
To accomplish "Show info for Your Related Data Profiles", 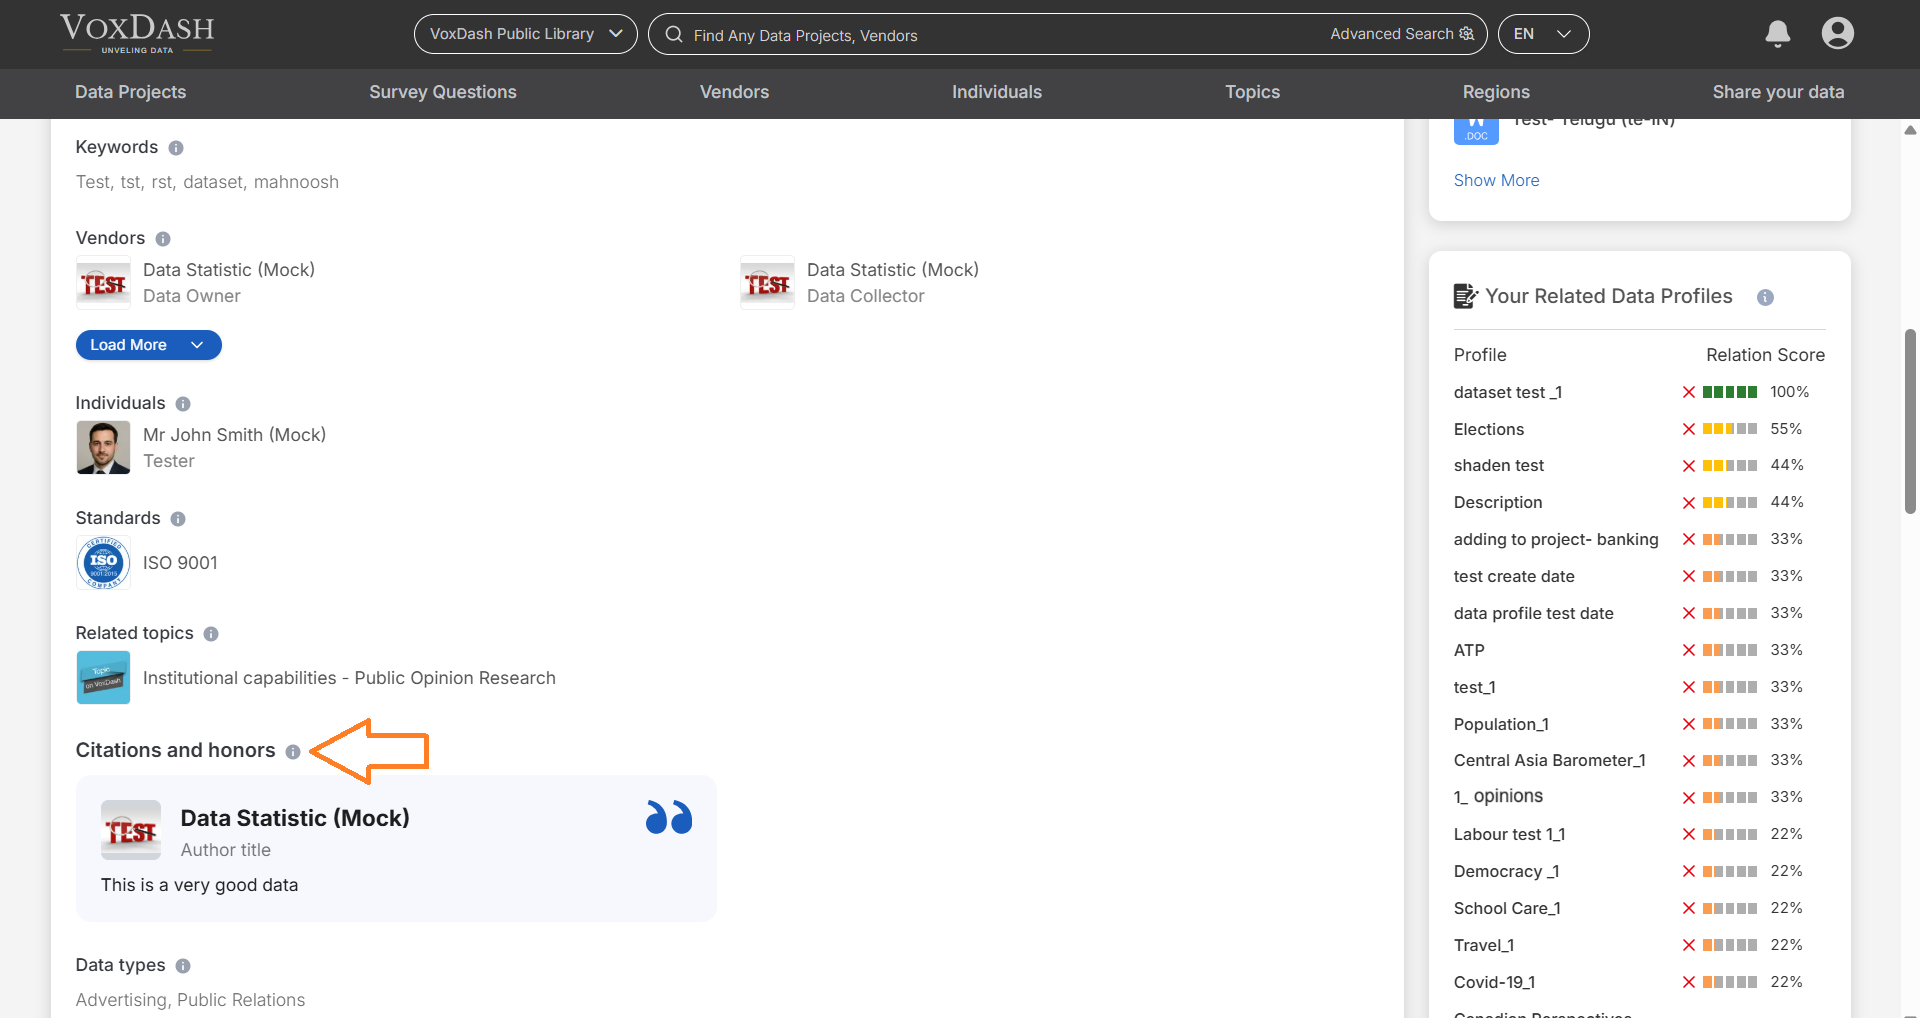I will pos(1765,297).
